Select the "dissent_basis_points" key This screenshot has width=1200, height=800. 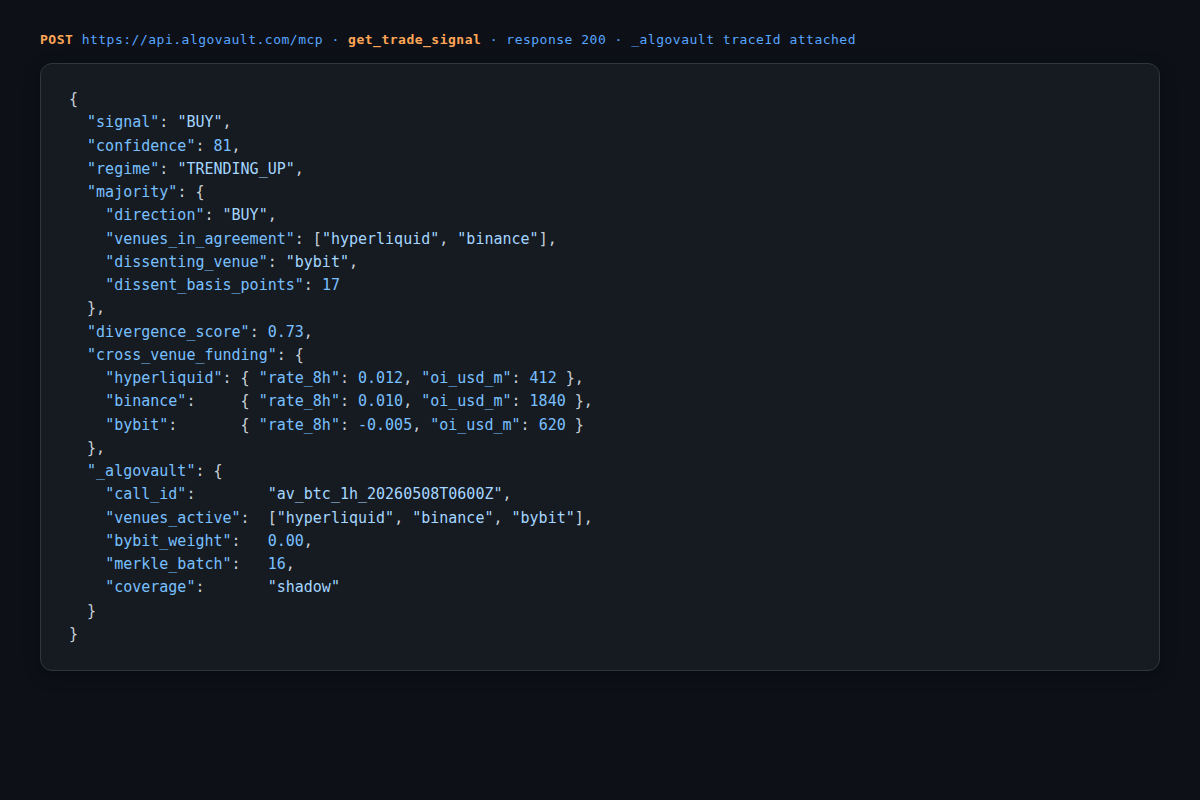205,285
